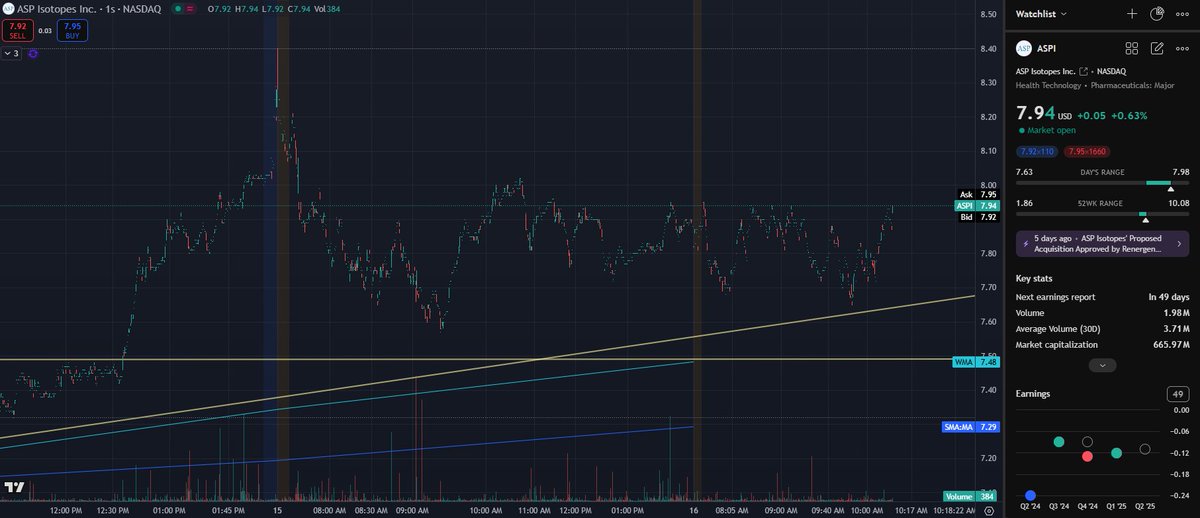Click the SMA:MA 7.29 price scale label
The image size is (1200, 518).
(970, 427)
